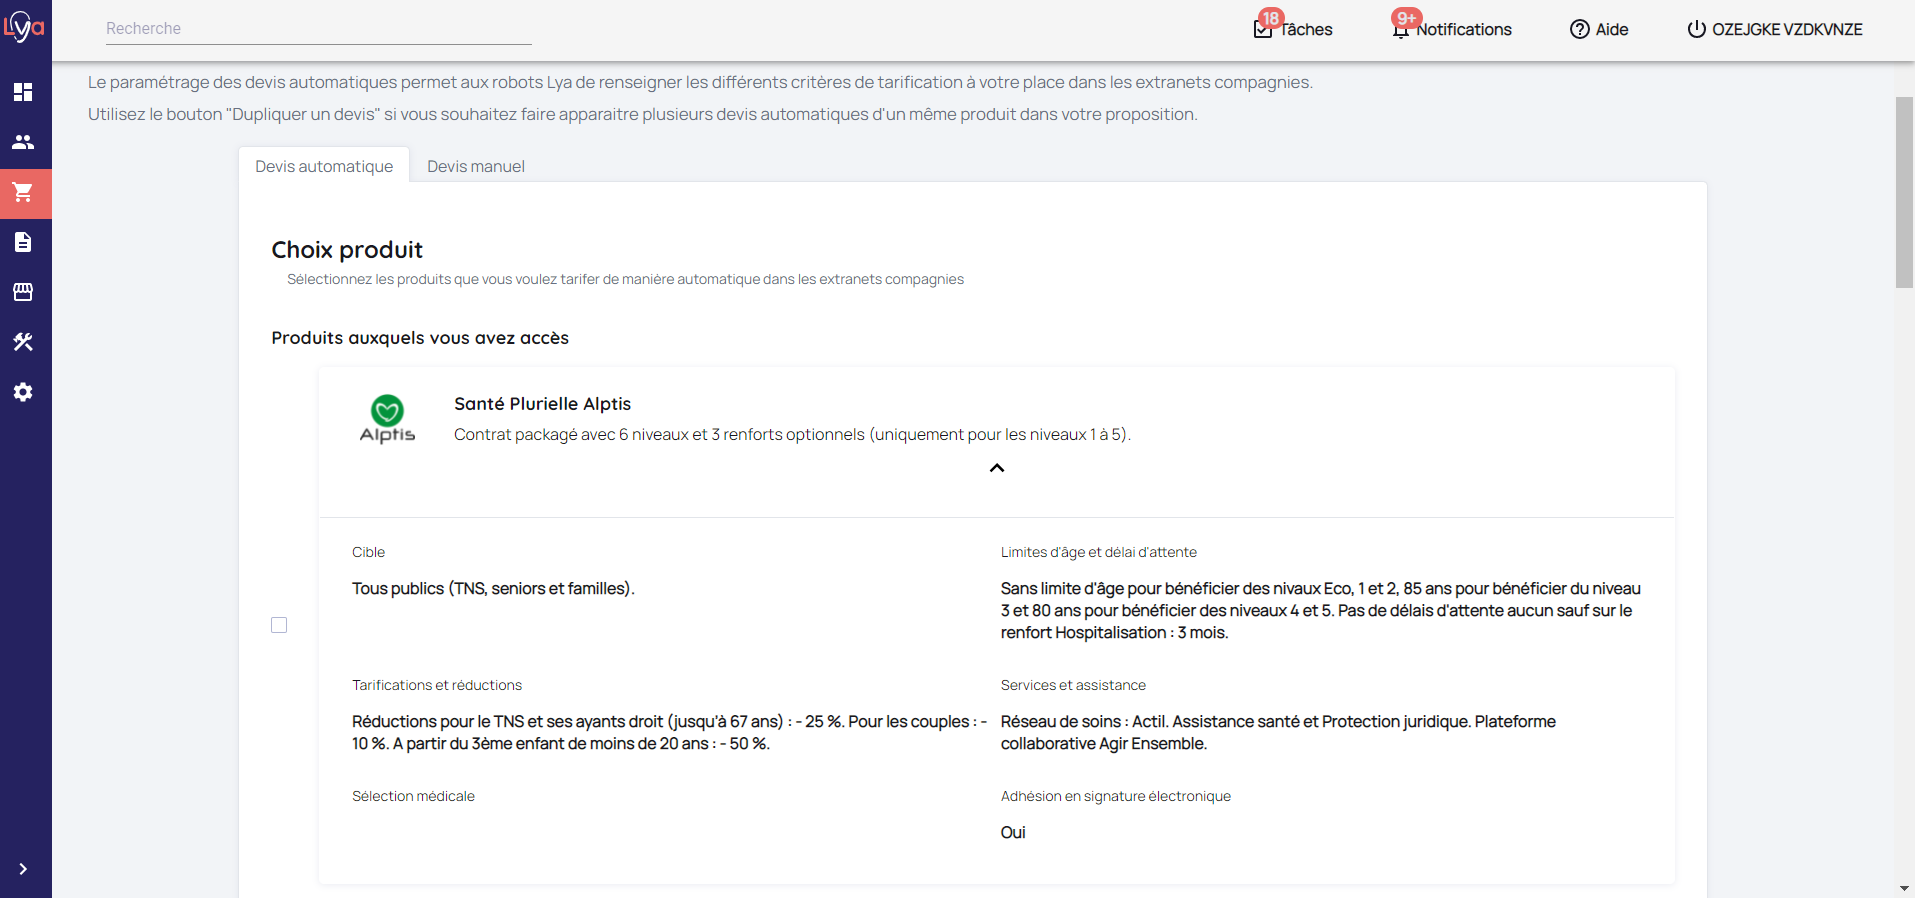The image size is (1915, 898).
Task: Click the Lya logo icon
Action: [x=24, y=27]
